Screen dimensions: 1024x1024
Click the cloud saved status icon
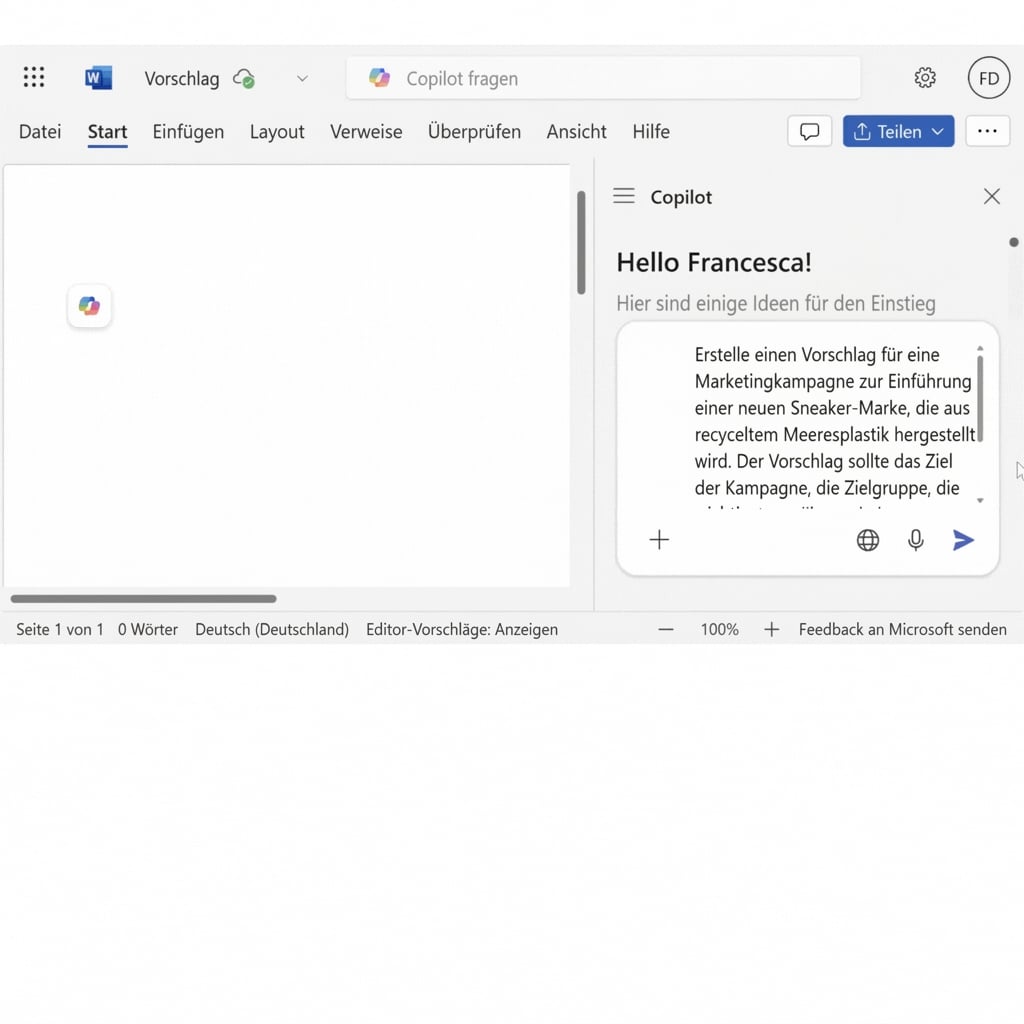coord(244,78)
